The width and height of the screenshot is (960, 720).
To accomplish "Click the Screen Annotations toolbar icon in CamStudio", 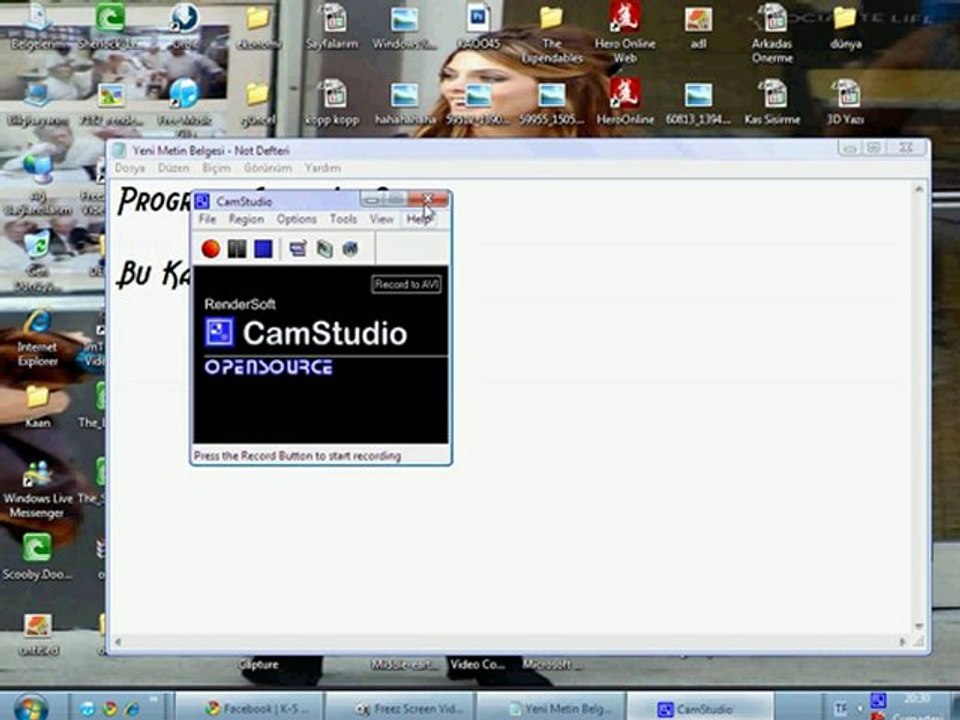I will coord(324,249).
